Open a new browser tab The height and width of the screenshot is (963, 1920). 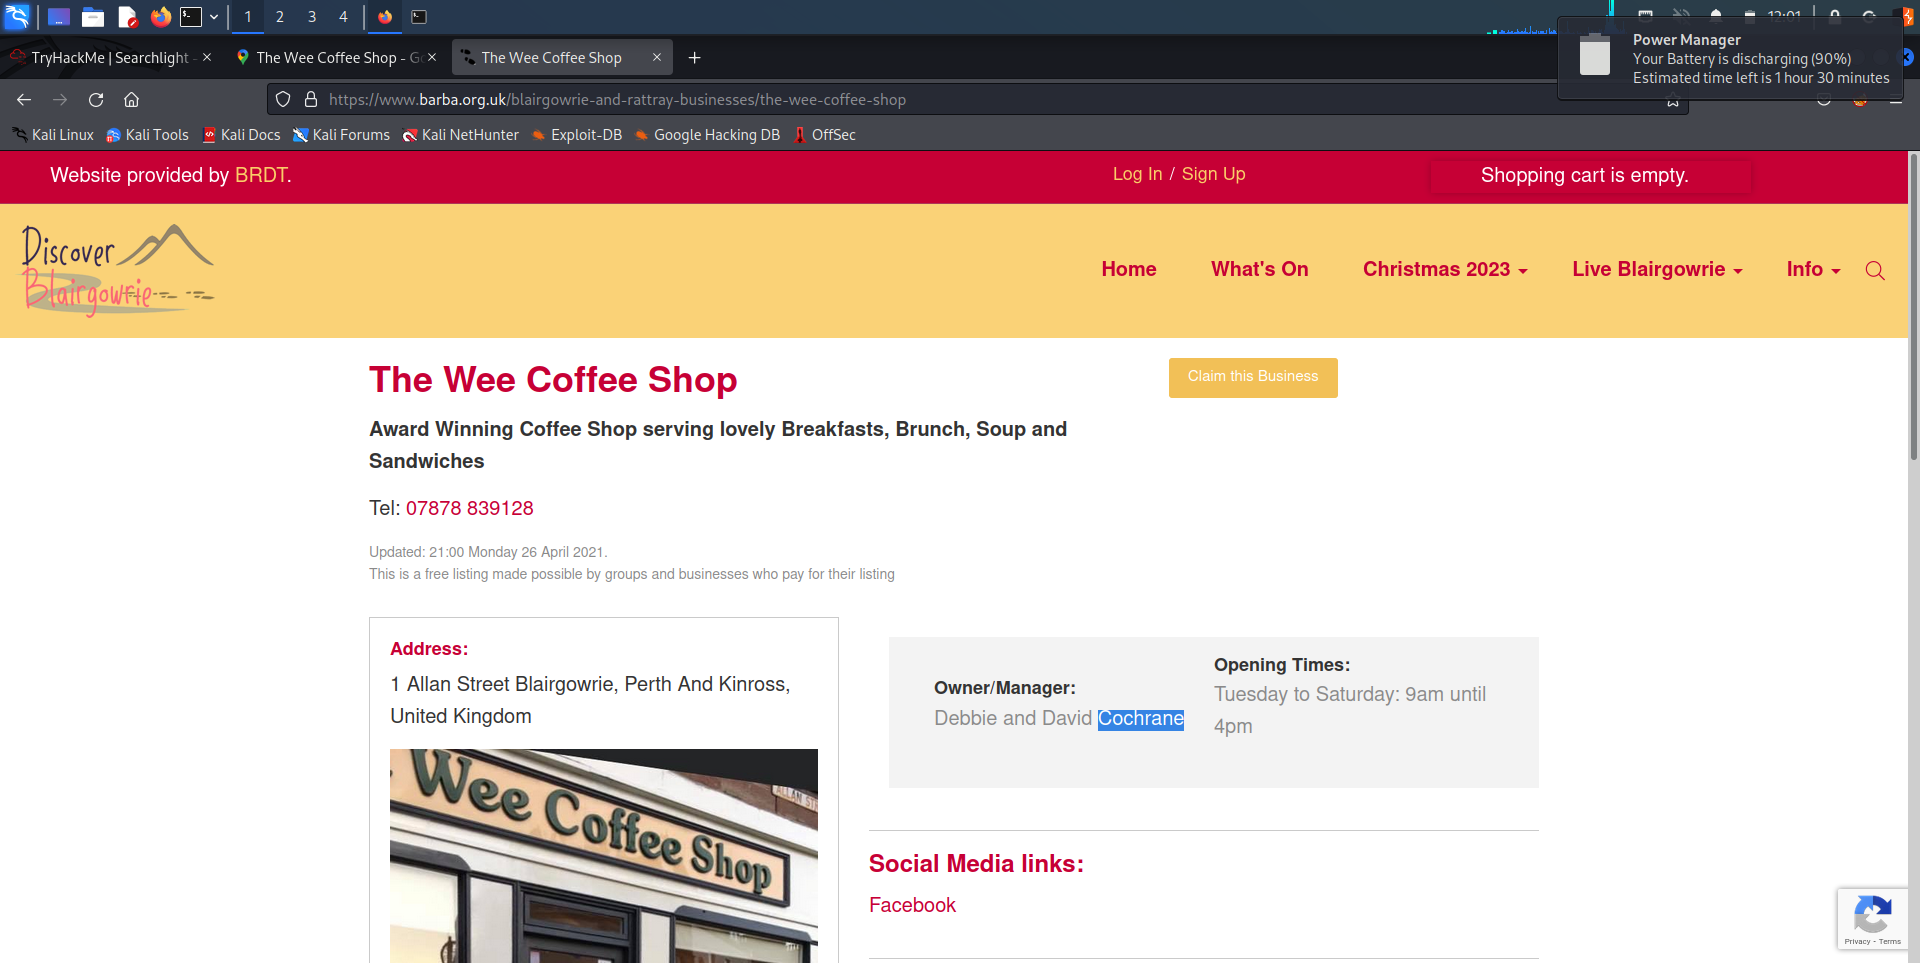point(694,58)
